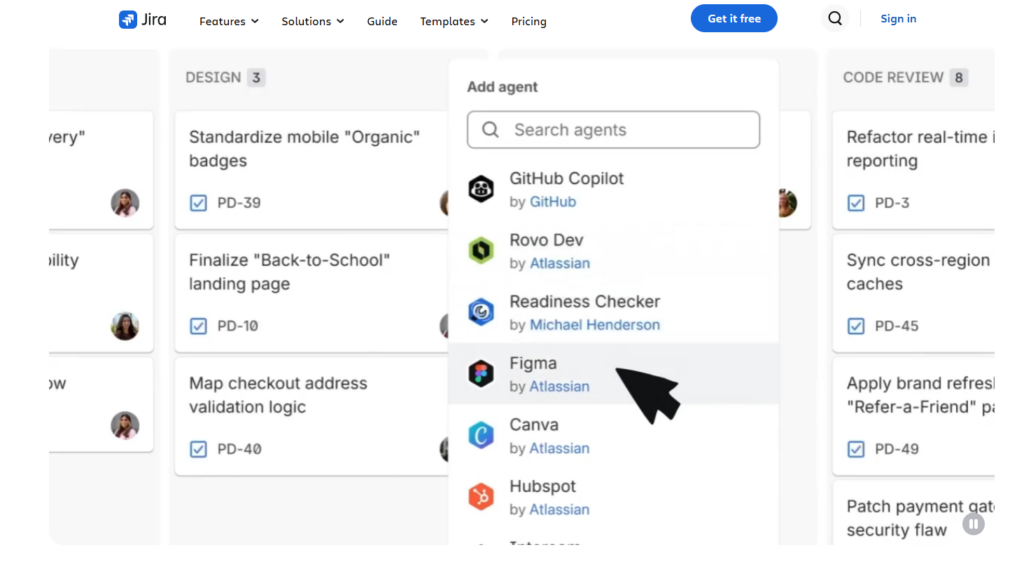Toggle the PD-3 task checkbox

[856, 203]
